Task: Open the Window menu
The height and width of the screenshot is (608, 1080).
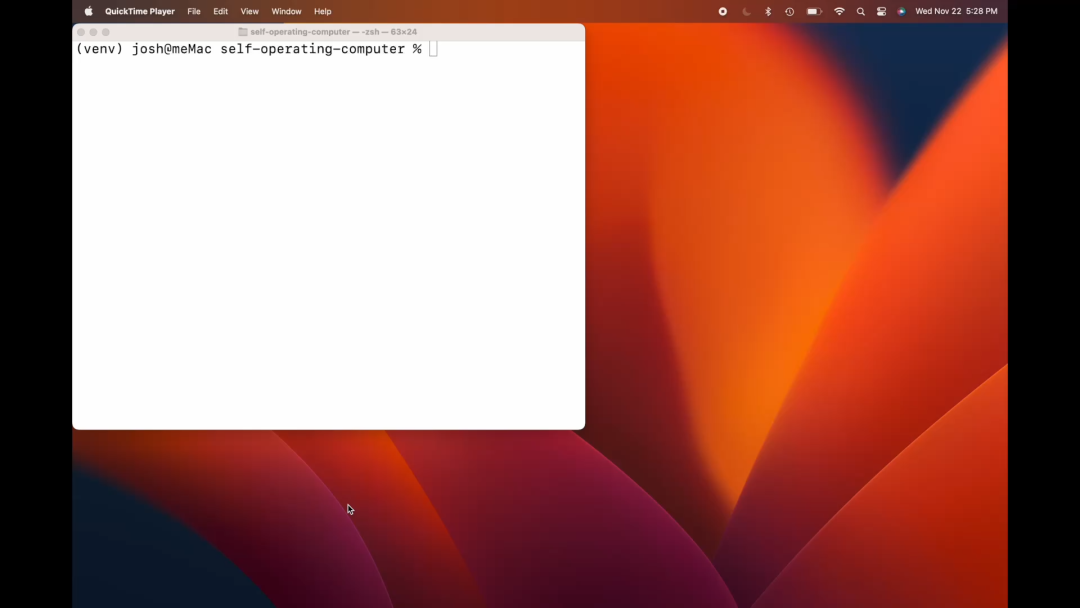Action: [x=286, y=12]
